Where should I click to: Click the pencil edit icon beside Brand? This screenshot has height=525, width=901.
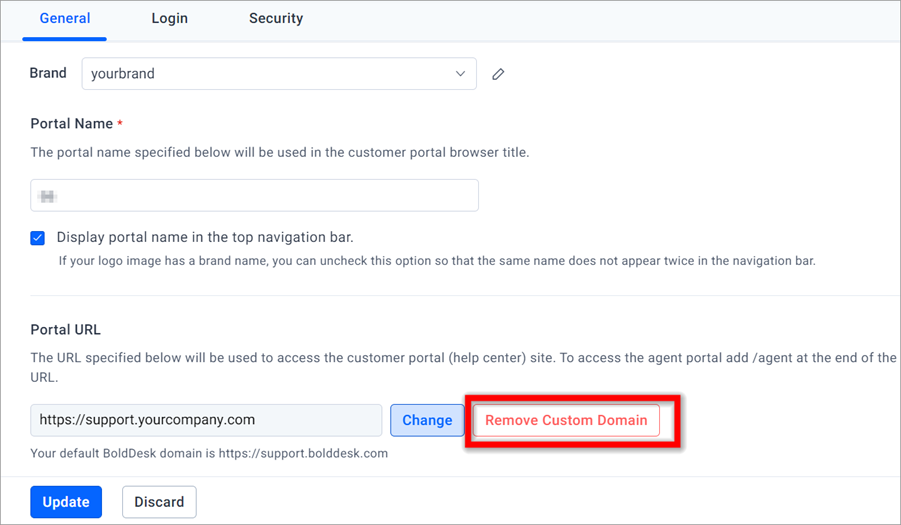point(498,74)
